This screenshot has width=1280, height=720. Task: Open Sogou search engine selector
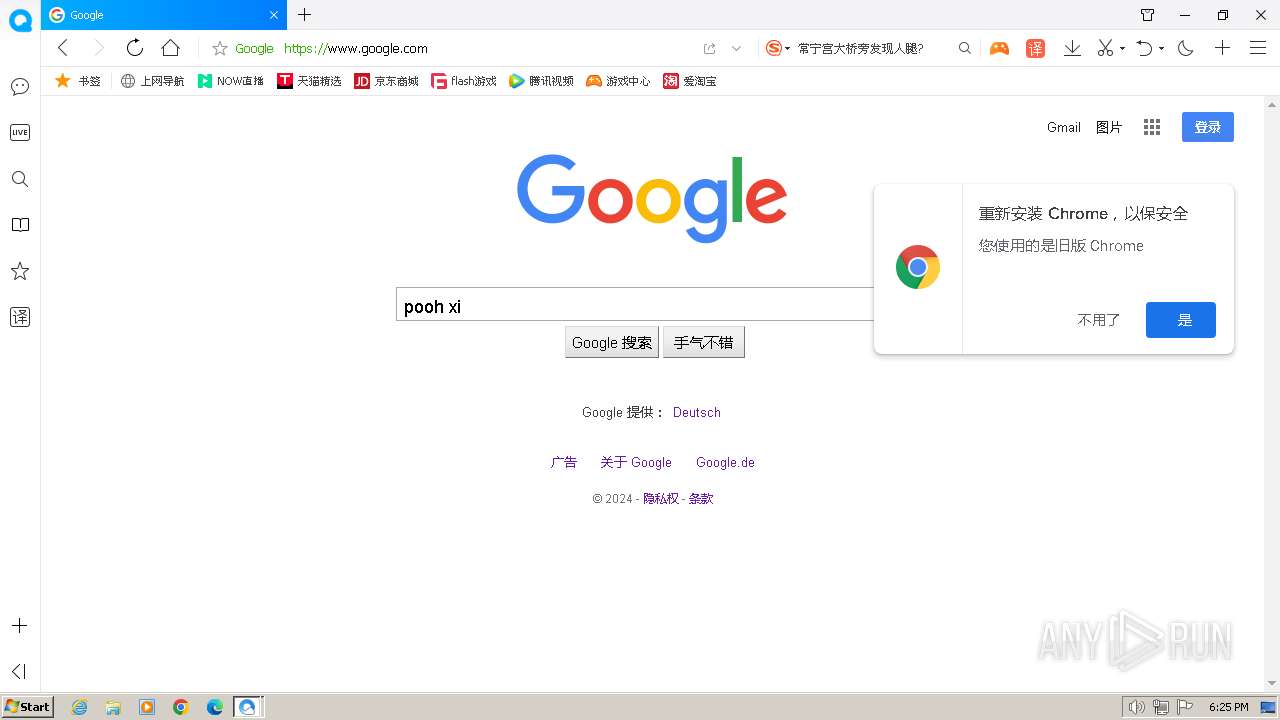[x=777, y=48]
